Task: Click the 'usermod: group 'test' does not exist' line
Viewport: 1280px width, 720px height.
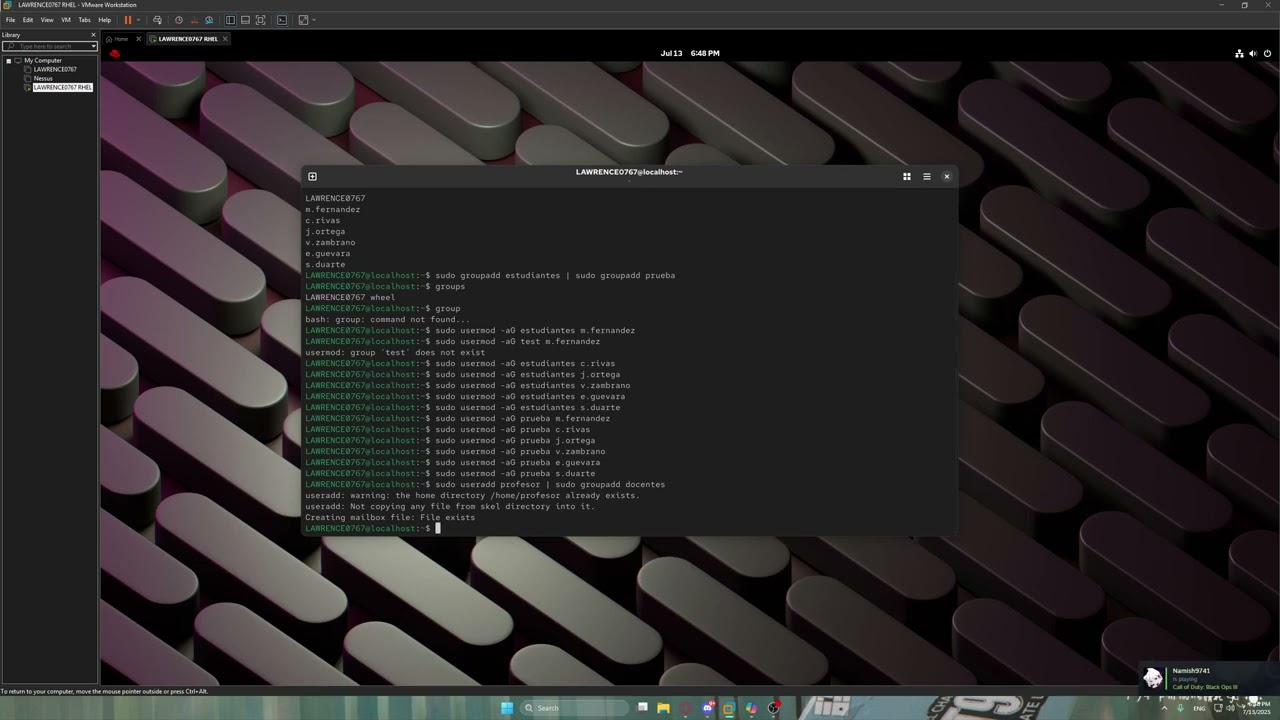Action: 395,352
